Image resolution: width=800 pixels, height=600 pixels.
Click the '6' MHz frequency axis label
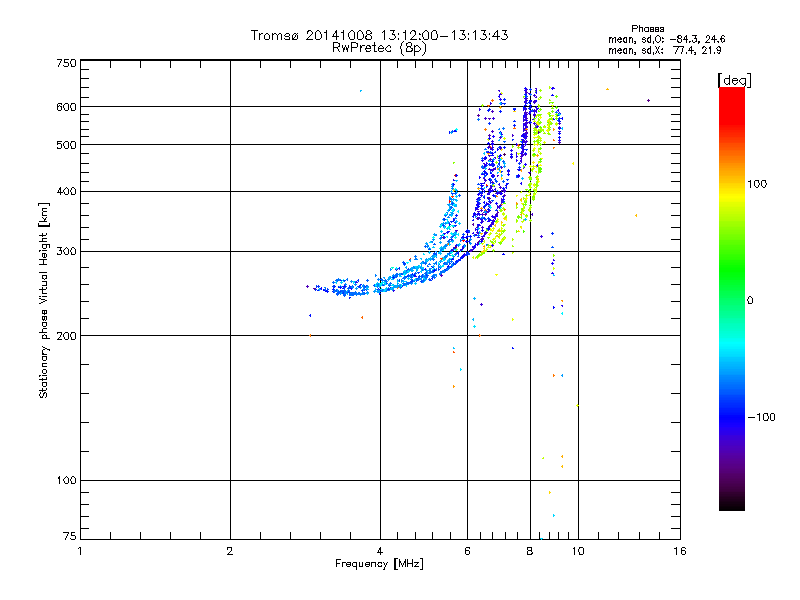coord(467,551)
